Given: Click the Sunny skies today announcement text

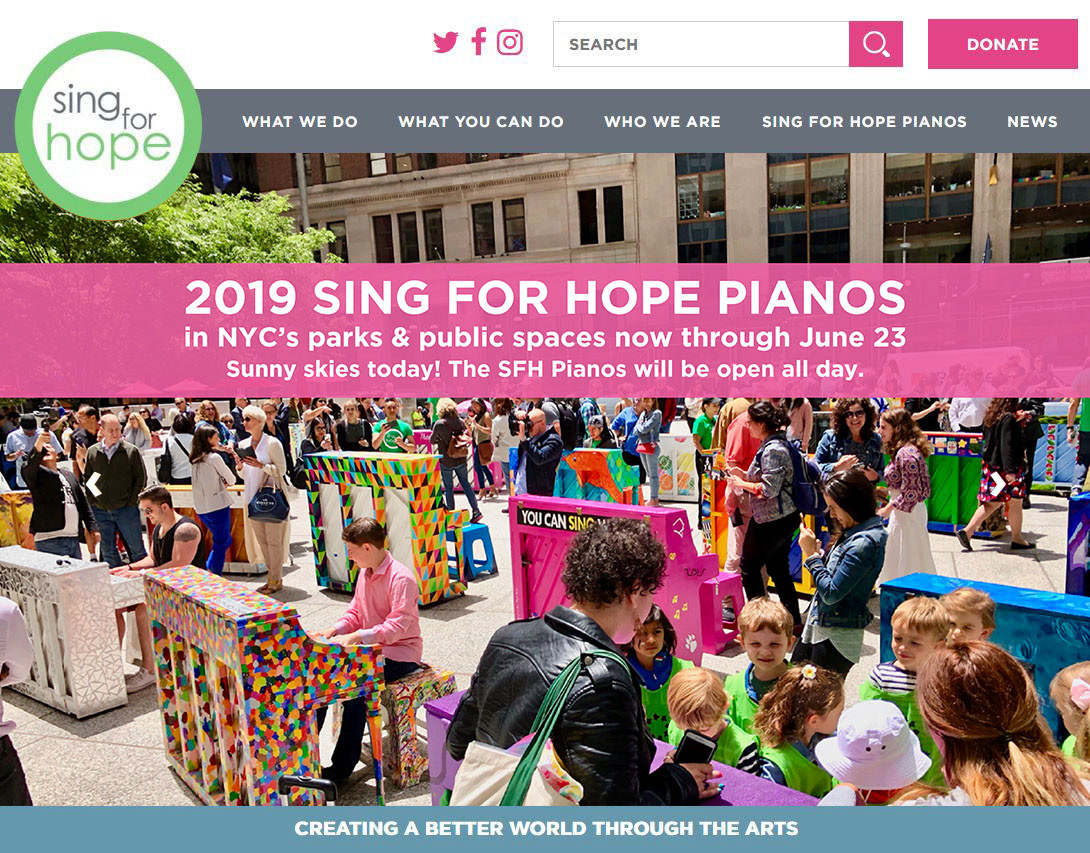Looking at the screenshot, I should [545, 368].
